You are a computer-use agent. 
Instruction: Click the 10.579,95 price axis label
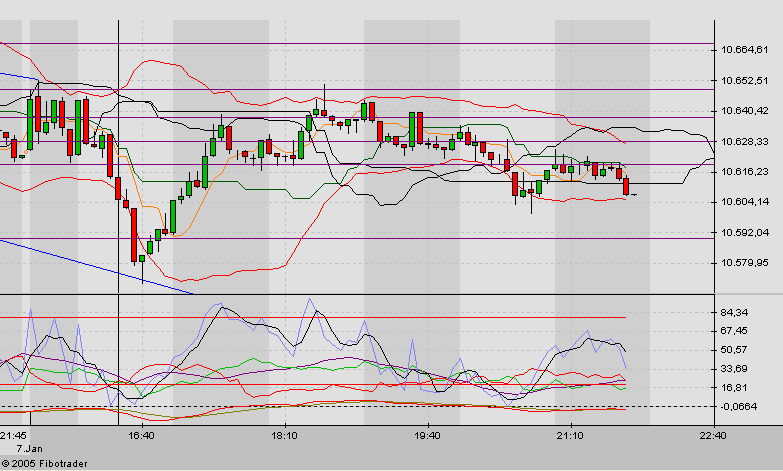(744, 263)
